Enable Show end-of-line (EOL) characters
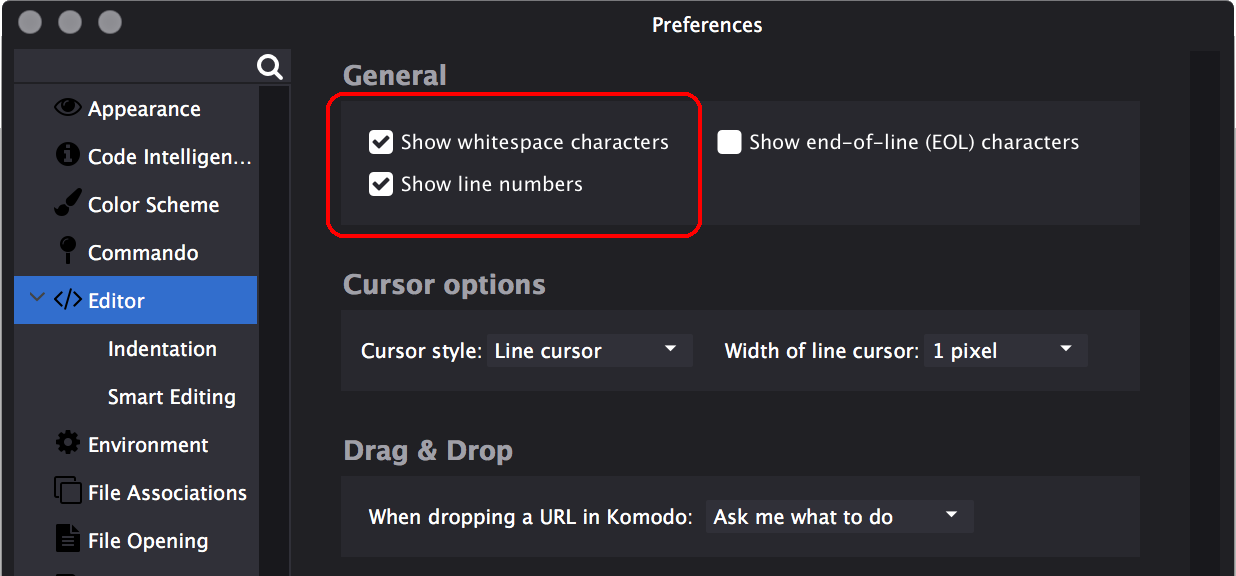The width and height of the screenshot is (1236, 576). pos(729,142)
